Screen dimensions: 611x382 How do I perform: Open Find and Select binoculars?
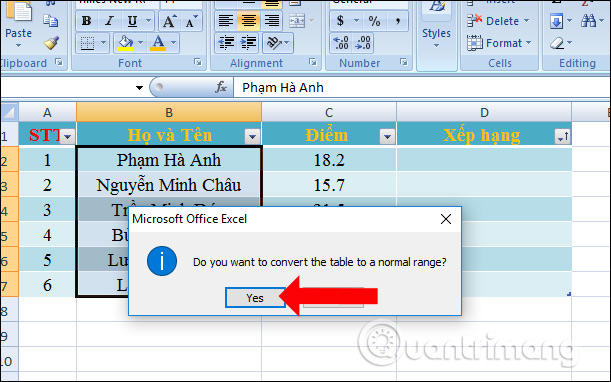point(588,21)
